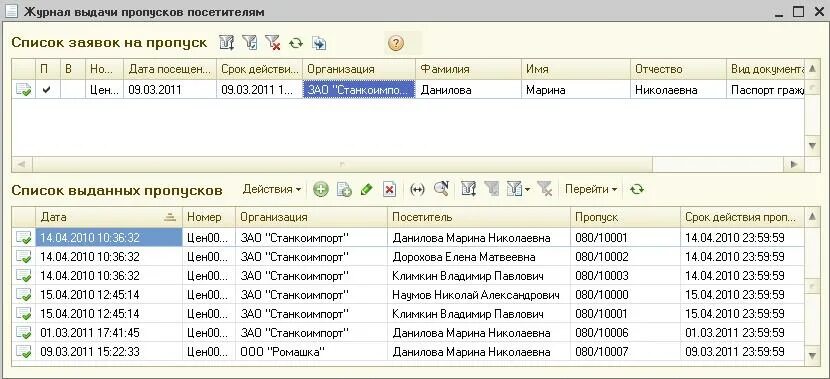
Task: Refresh the issued passes list
Action: [637, 189]
